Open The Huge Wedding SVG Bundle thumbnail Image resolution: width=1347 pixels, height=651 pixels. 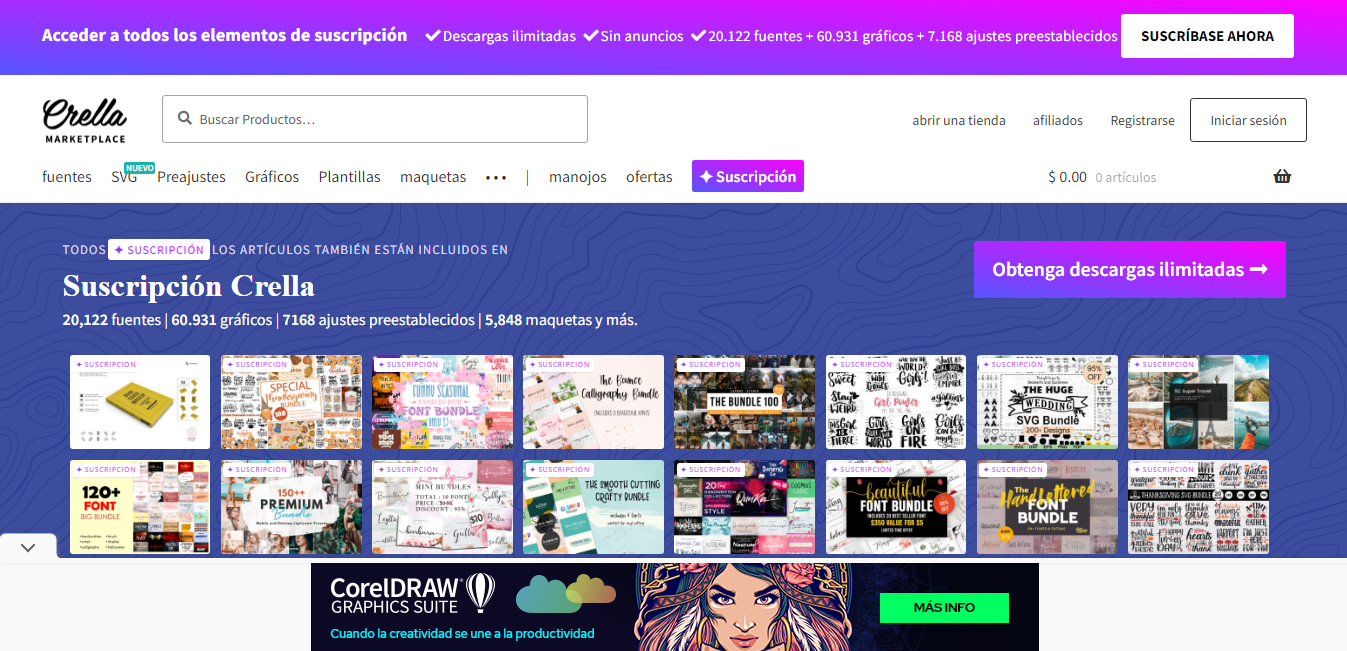(1047, 402)
